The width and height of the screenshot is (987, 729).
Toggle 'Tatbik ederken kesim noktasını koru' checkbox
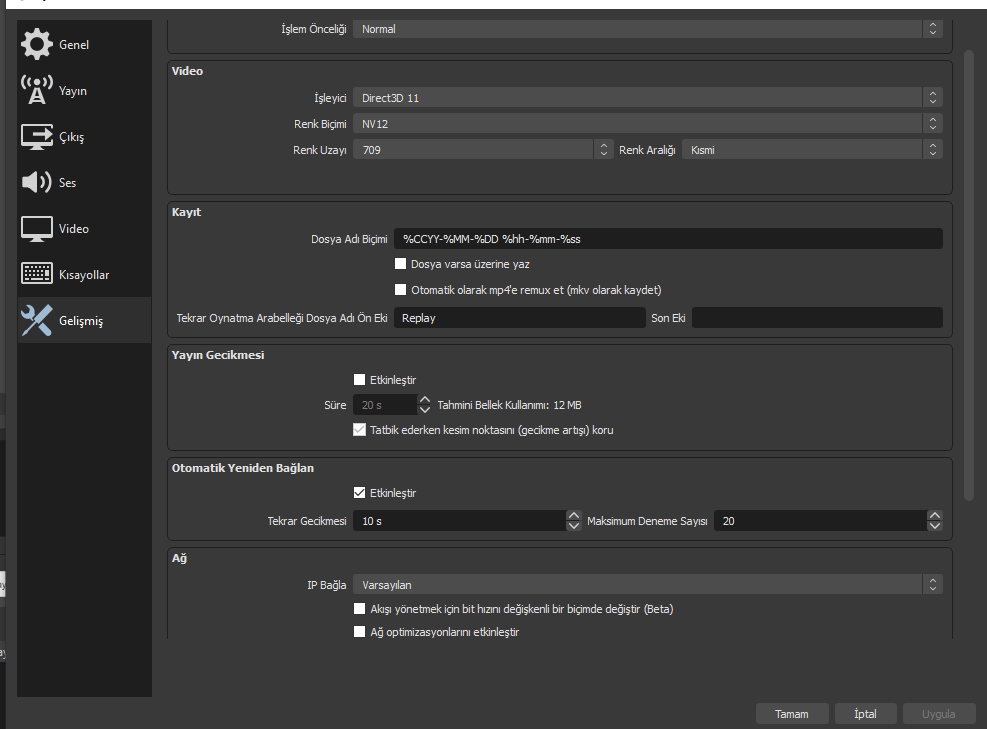click(359, 430)
